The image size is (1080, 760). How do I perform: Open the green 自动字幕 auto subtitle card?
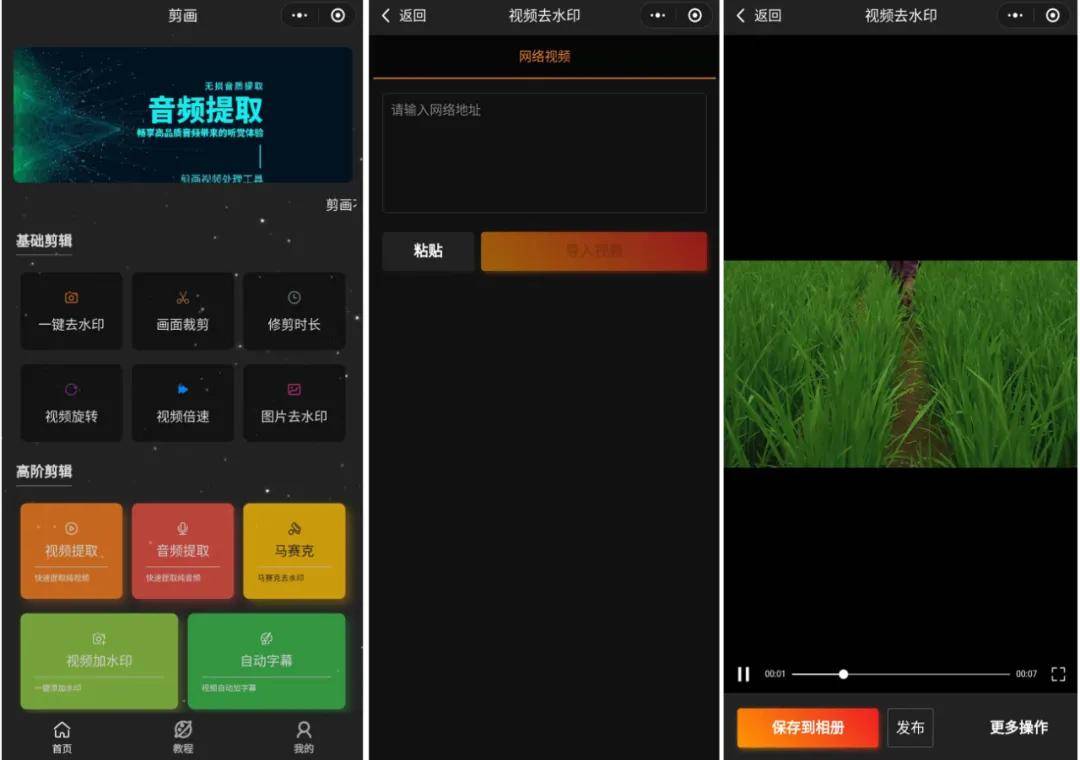(266, 661)
